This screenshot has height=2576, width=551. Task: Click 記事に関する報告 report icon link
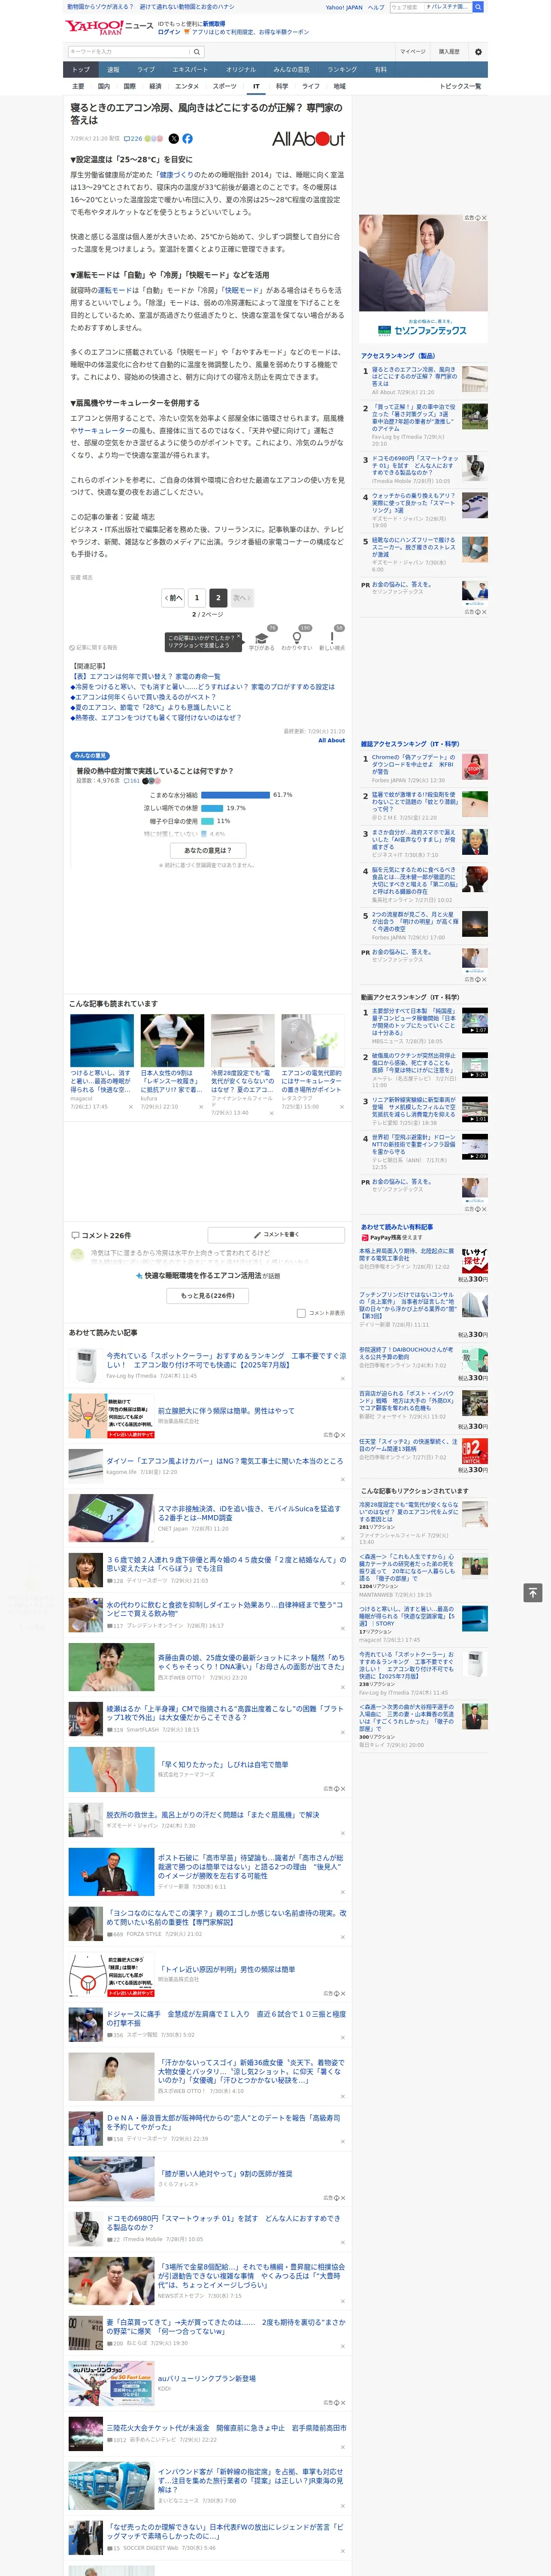(x=93, y=647)
